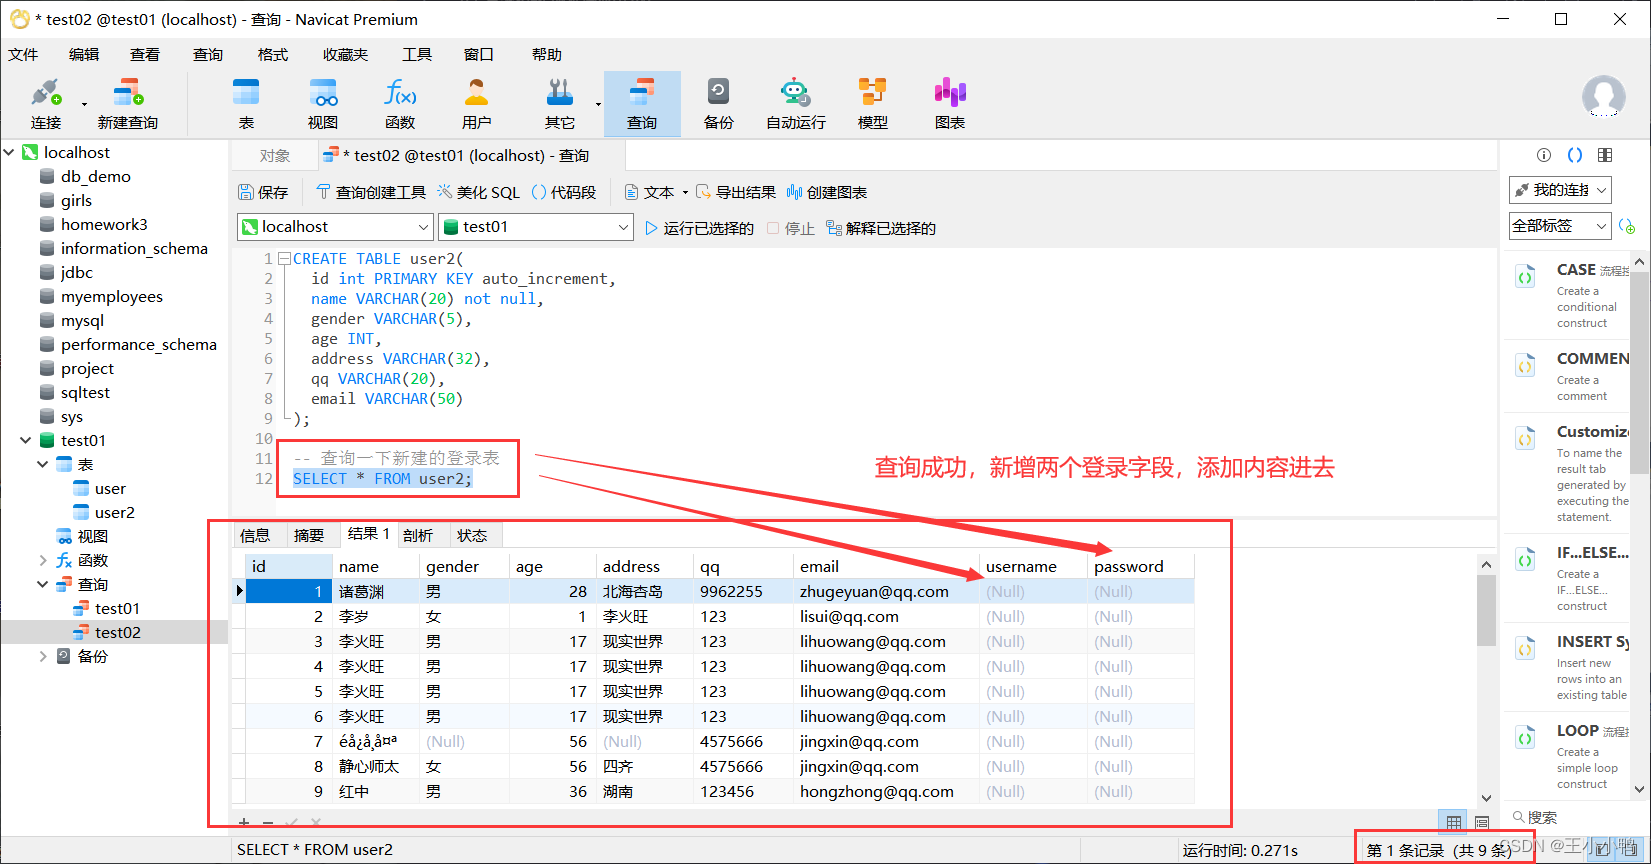Viewport: 1651px width, 864px height.
Task: Open the localhost connection dropdown in editor
Action: tap(335, 227)
